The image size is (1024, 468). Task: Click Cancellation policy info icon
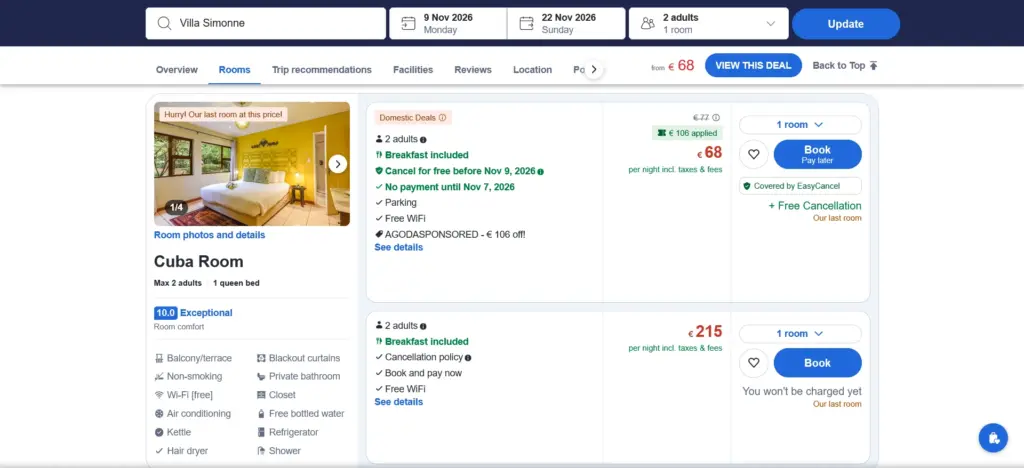click(x=468, y=358)
